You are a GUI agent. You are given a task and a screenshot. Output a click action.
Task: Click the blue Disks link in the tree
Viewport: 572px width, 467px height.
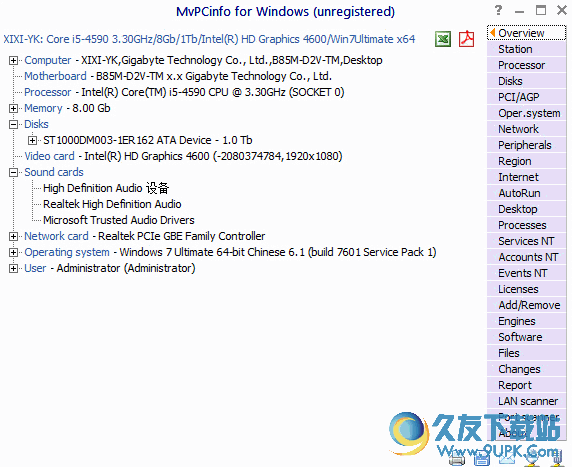36,124
